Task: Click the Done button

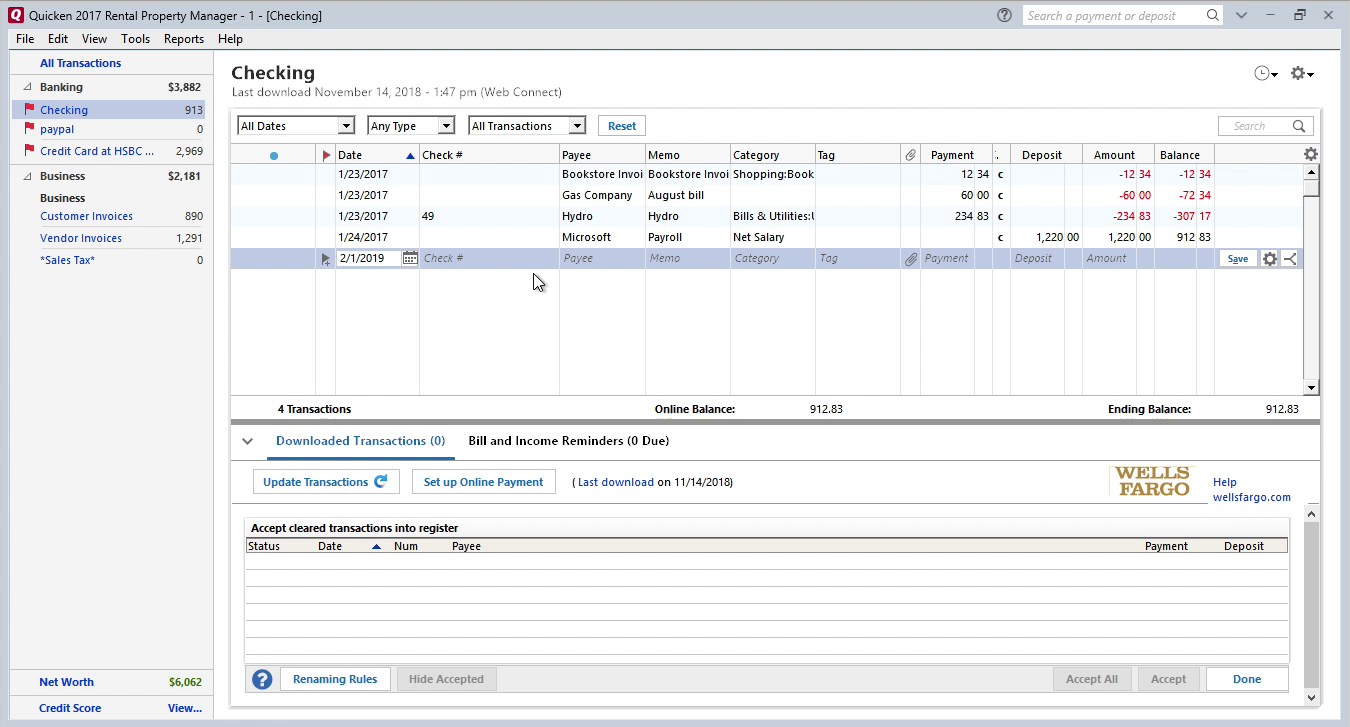Action: pyautogui.click(x=1247, y=679)
